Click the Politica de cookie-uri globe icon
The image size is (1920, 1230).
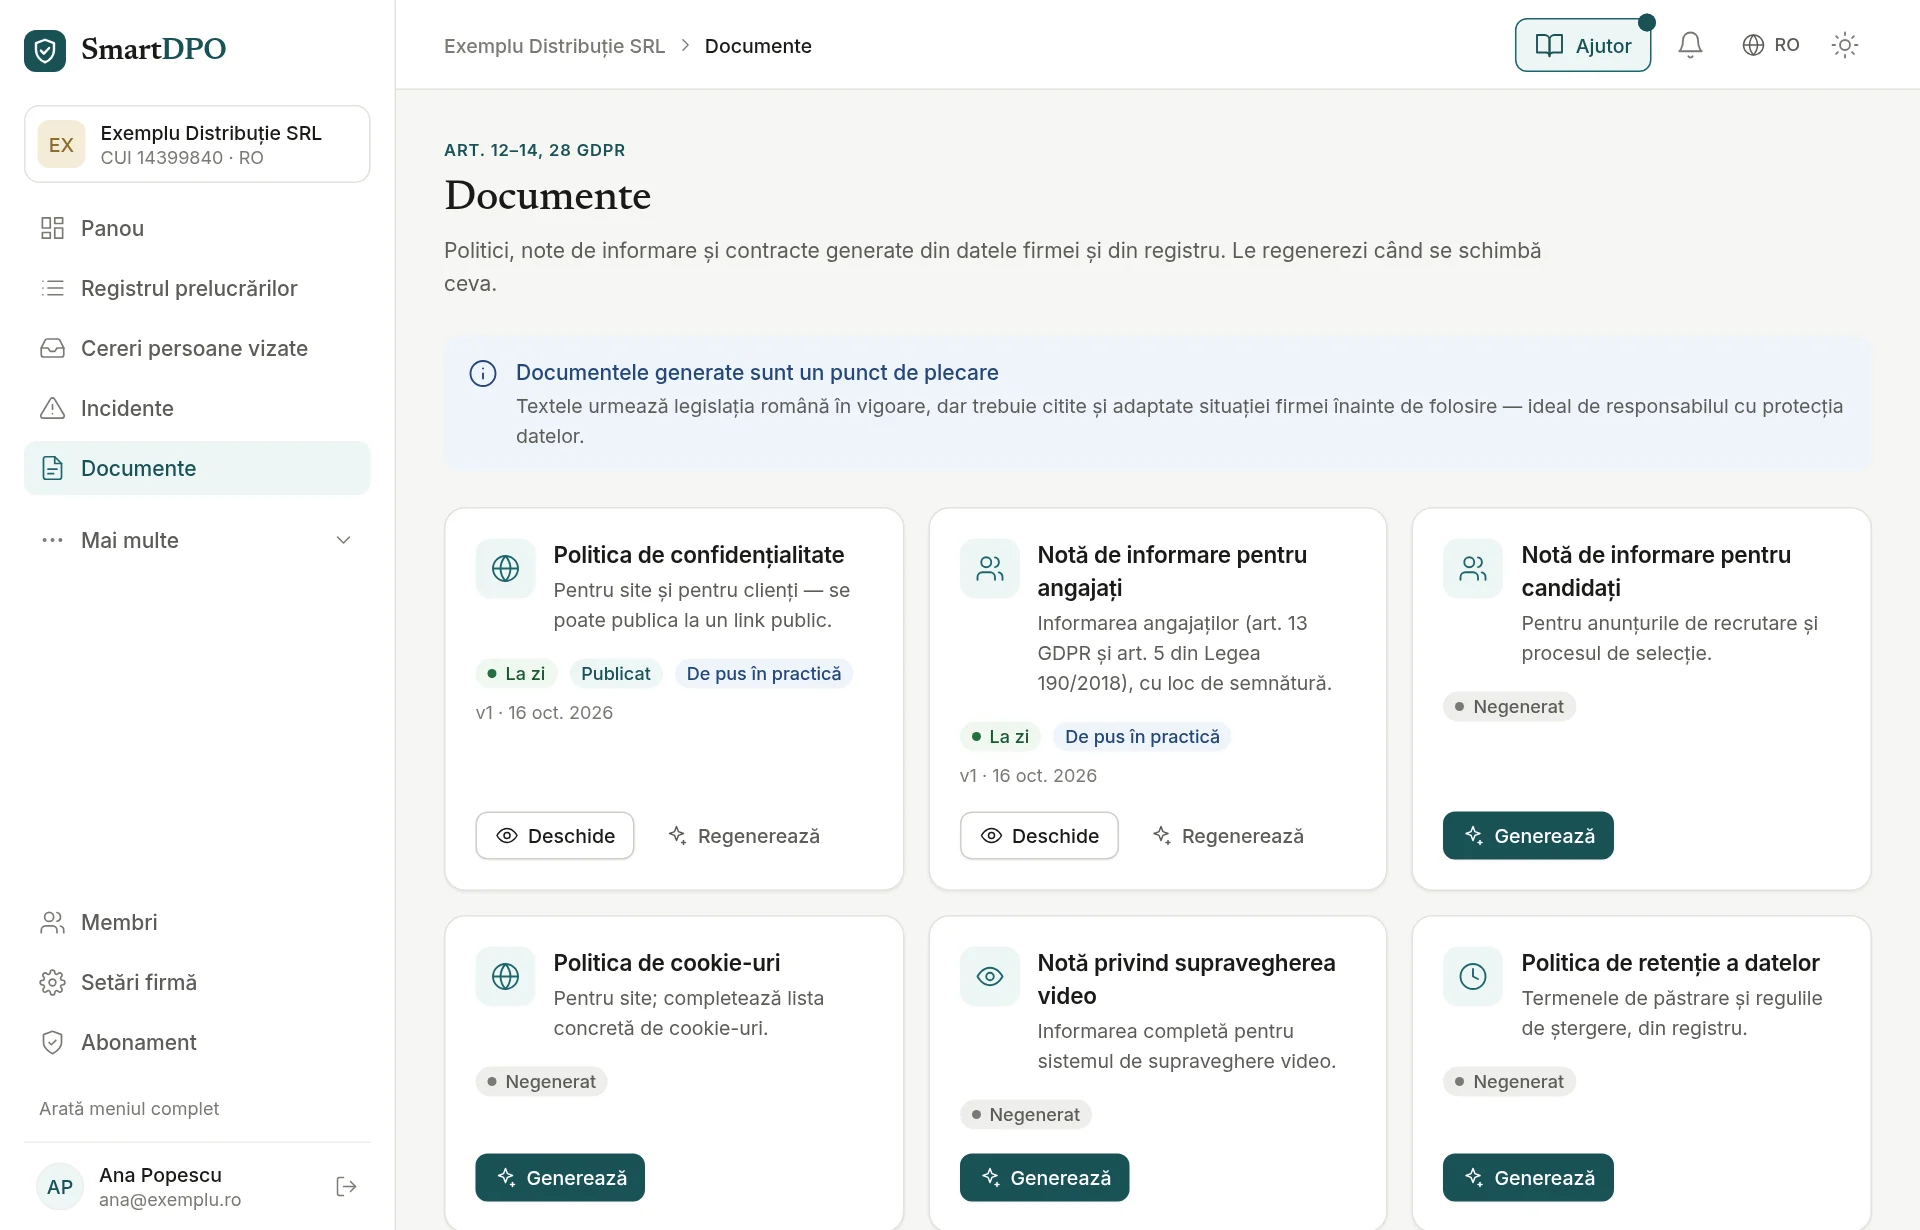(x=505, y=976)
